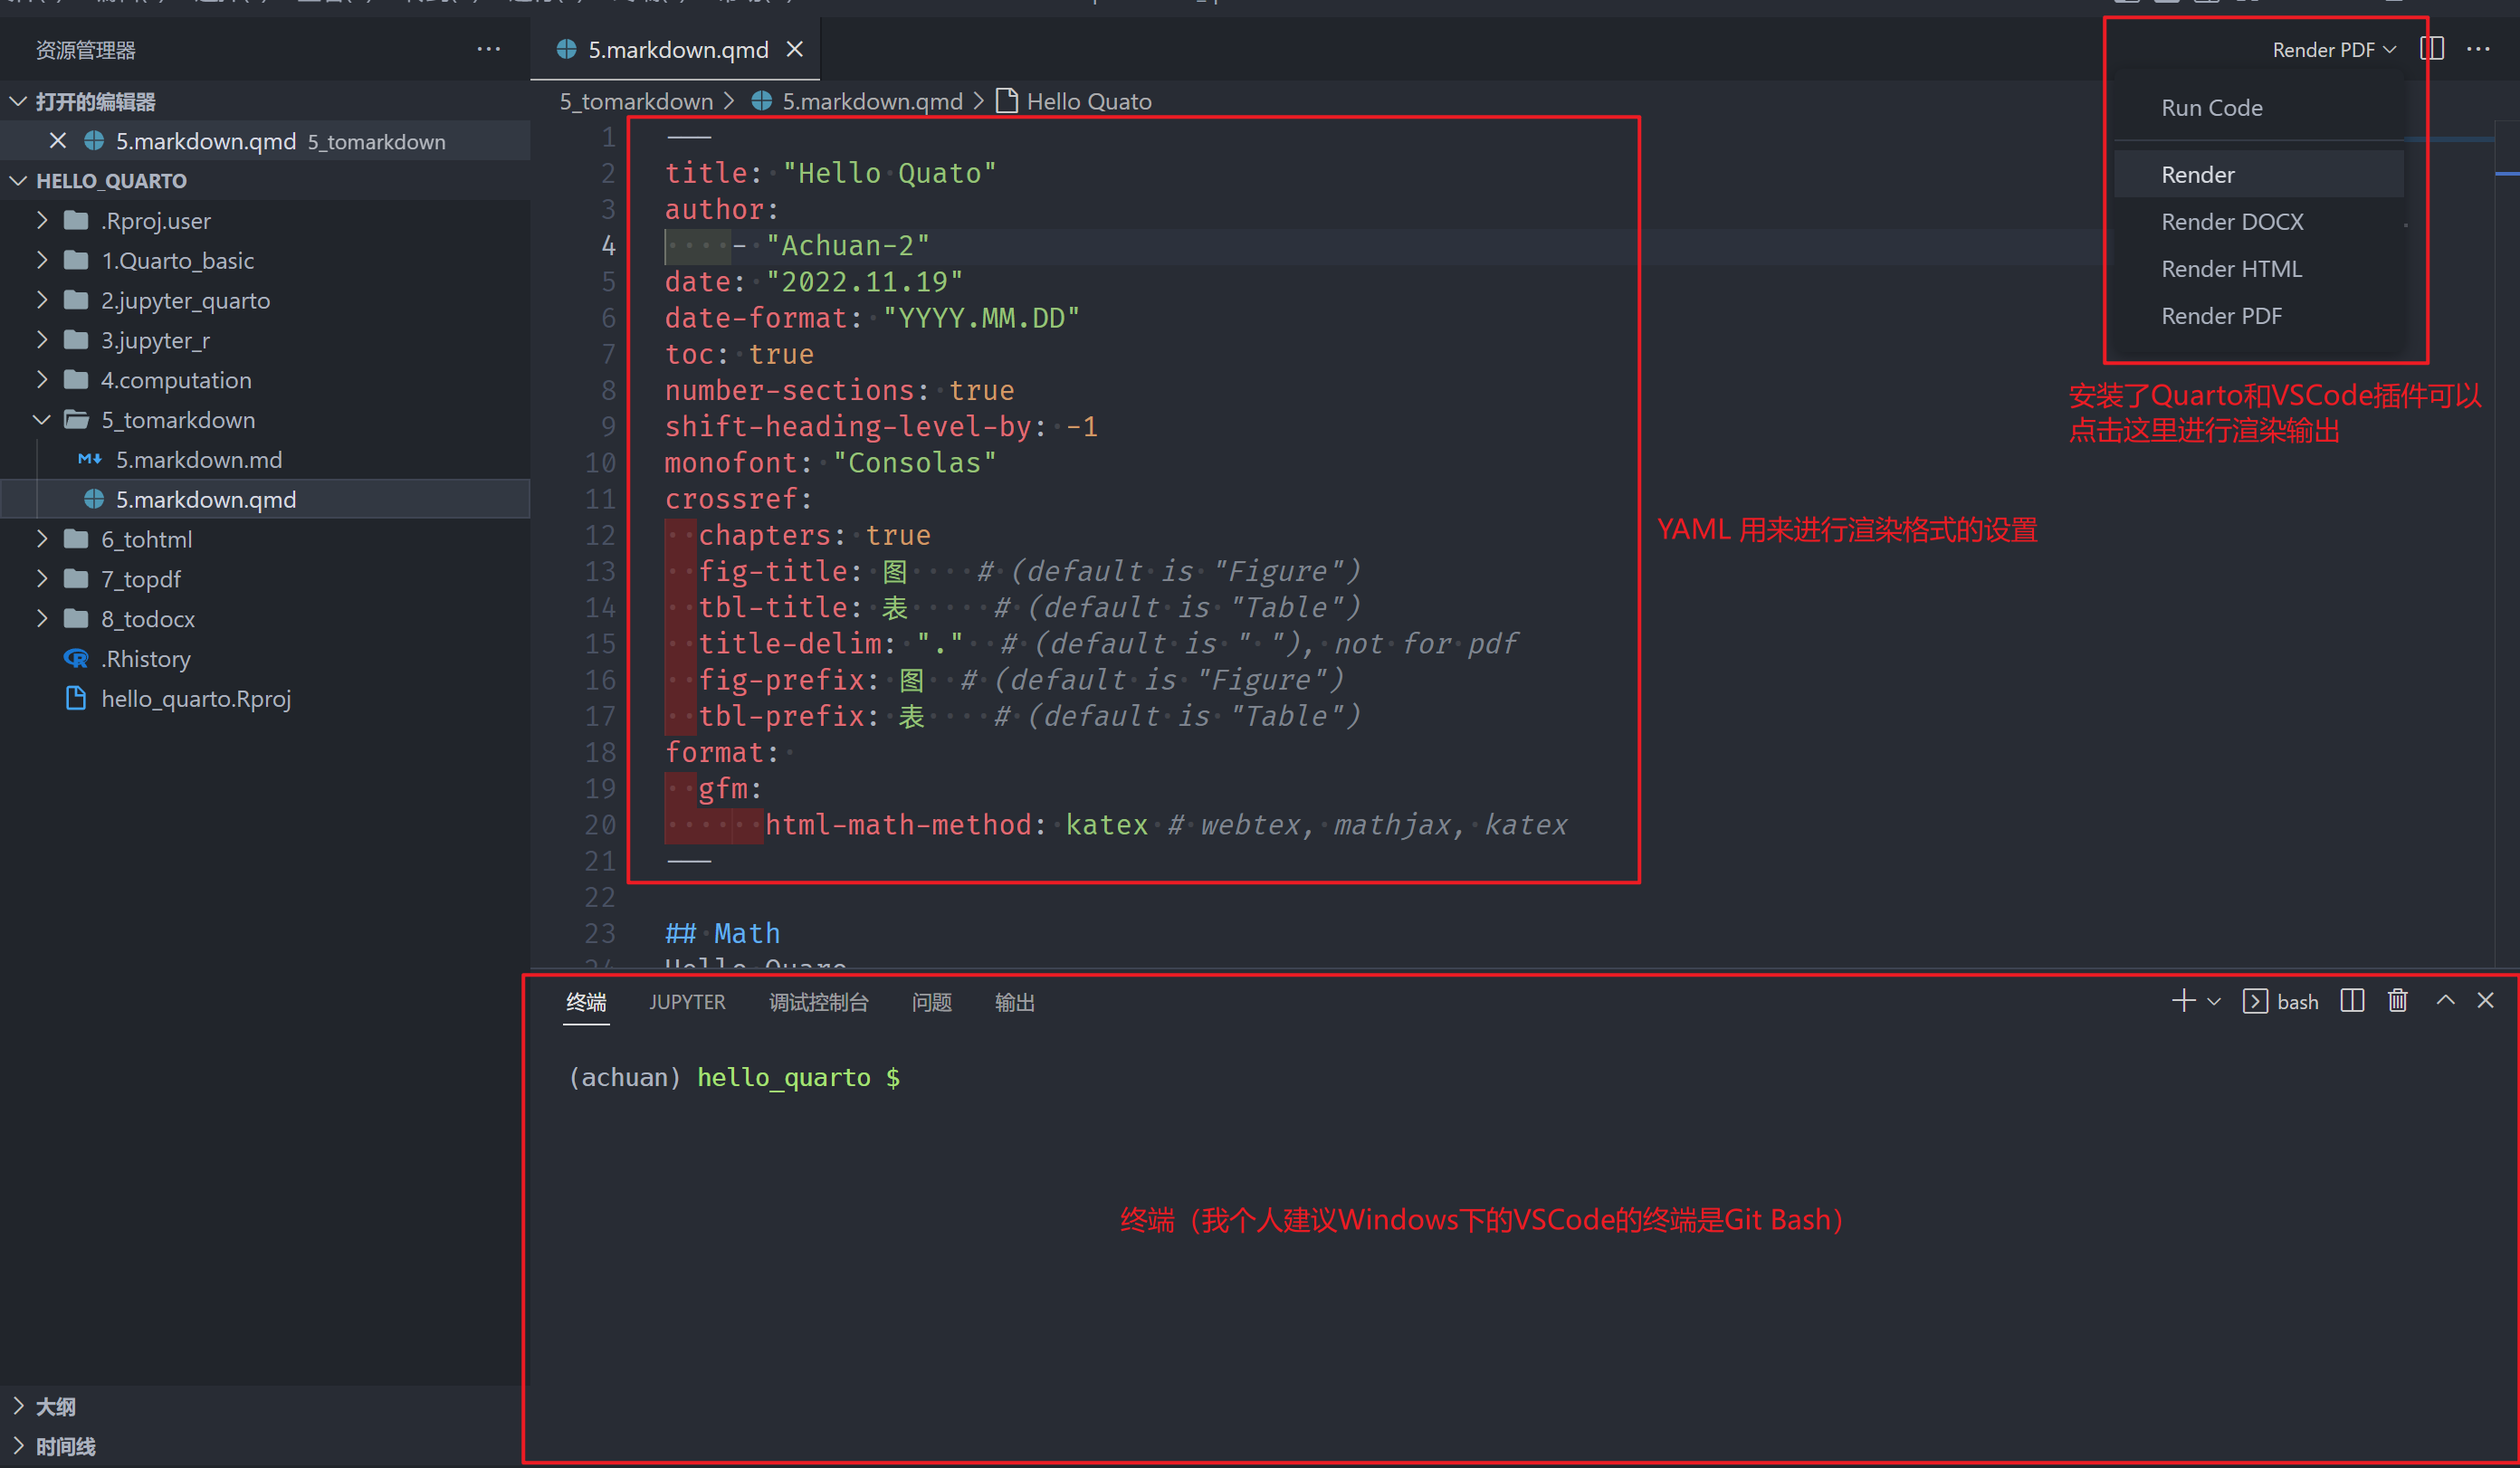Select Render DOCX from the render menu

point(2232,221)
